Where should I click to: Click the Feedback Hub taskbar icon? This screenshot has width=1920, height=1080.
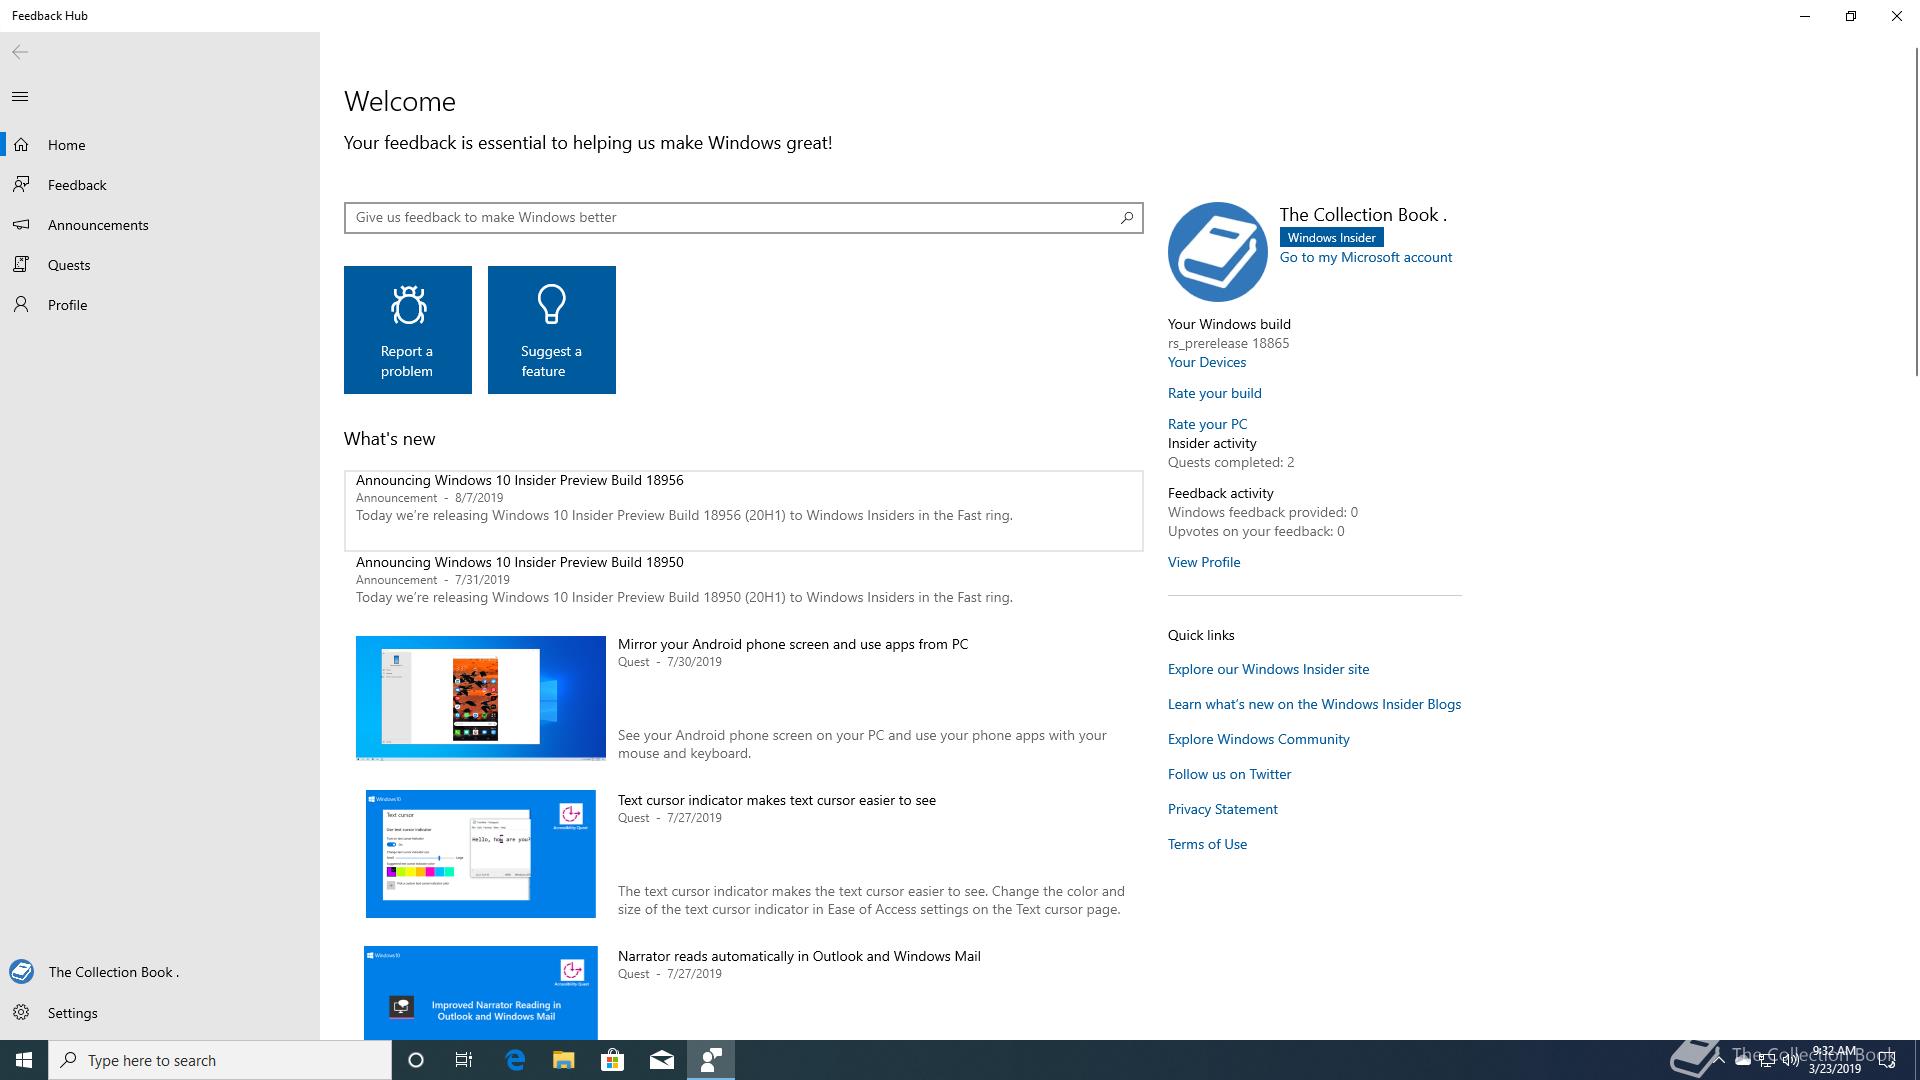[x=711, y=1060]
